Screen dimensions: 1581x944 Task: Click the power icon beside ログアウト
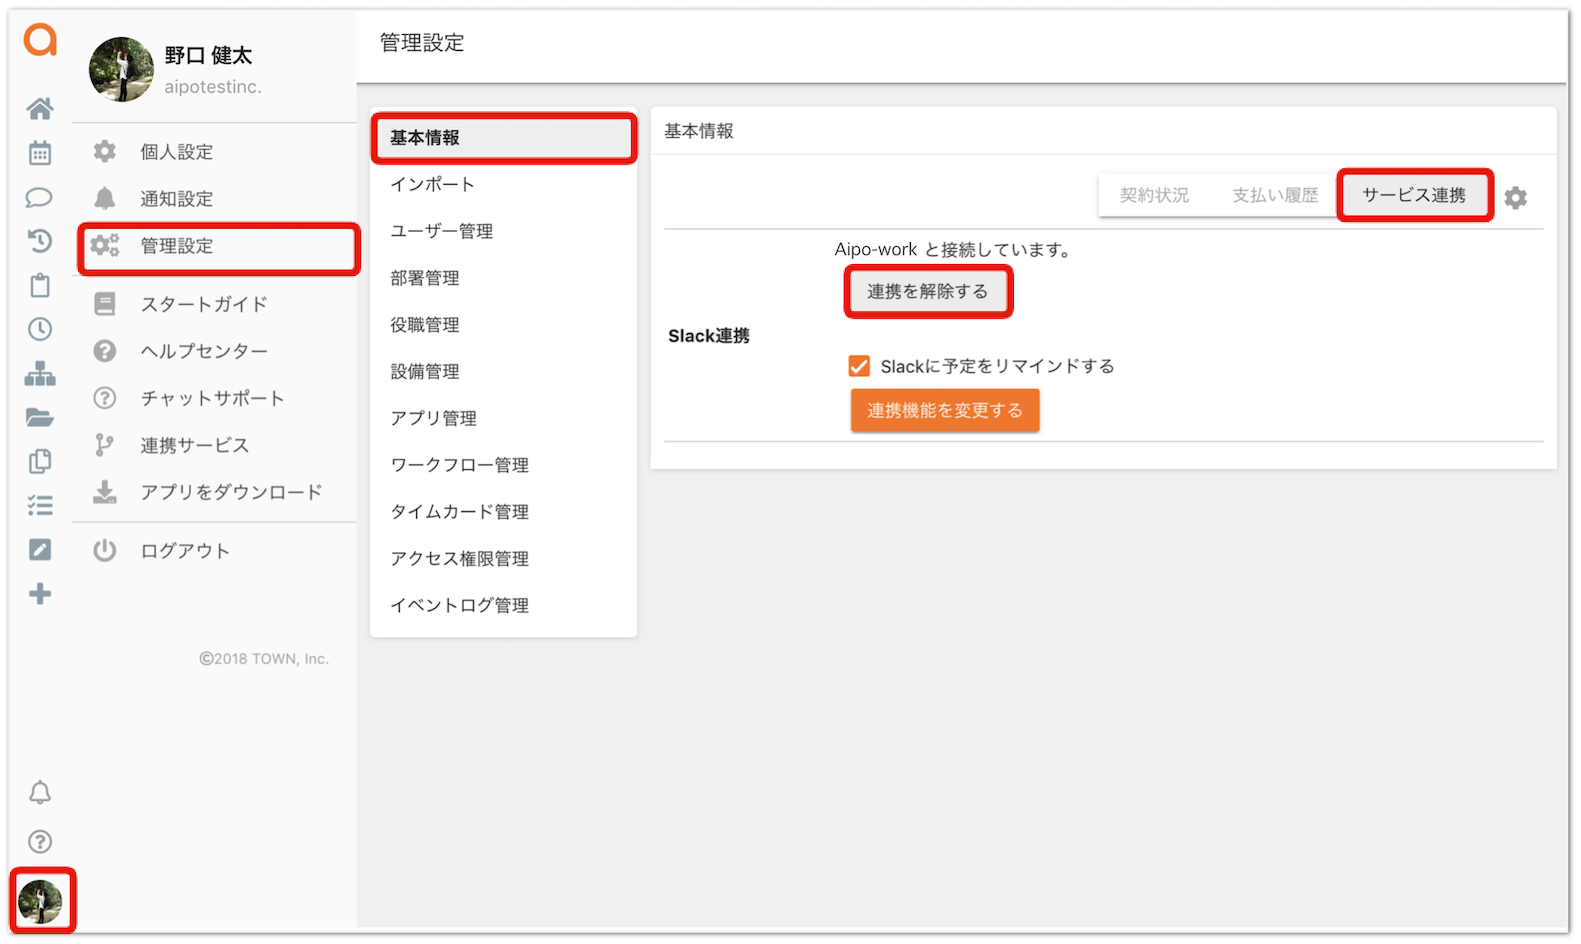click(x=105, y=550)
